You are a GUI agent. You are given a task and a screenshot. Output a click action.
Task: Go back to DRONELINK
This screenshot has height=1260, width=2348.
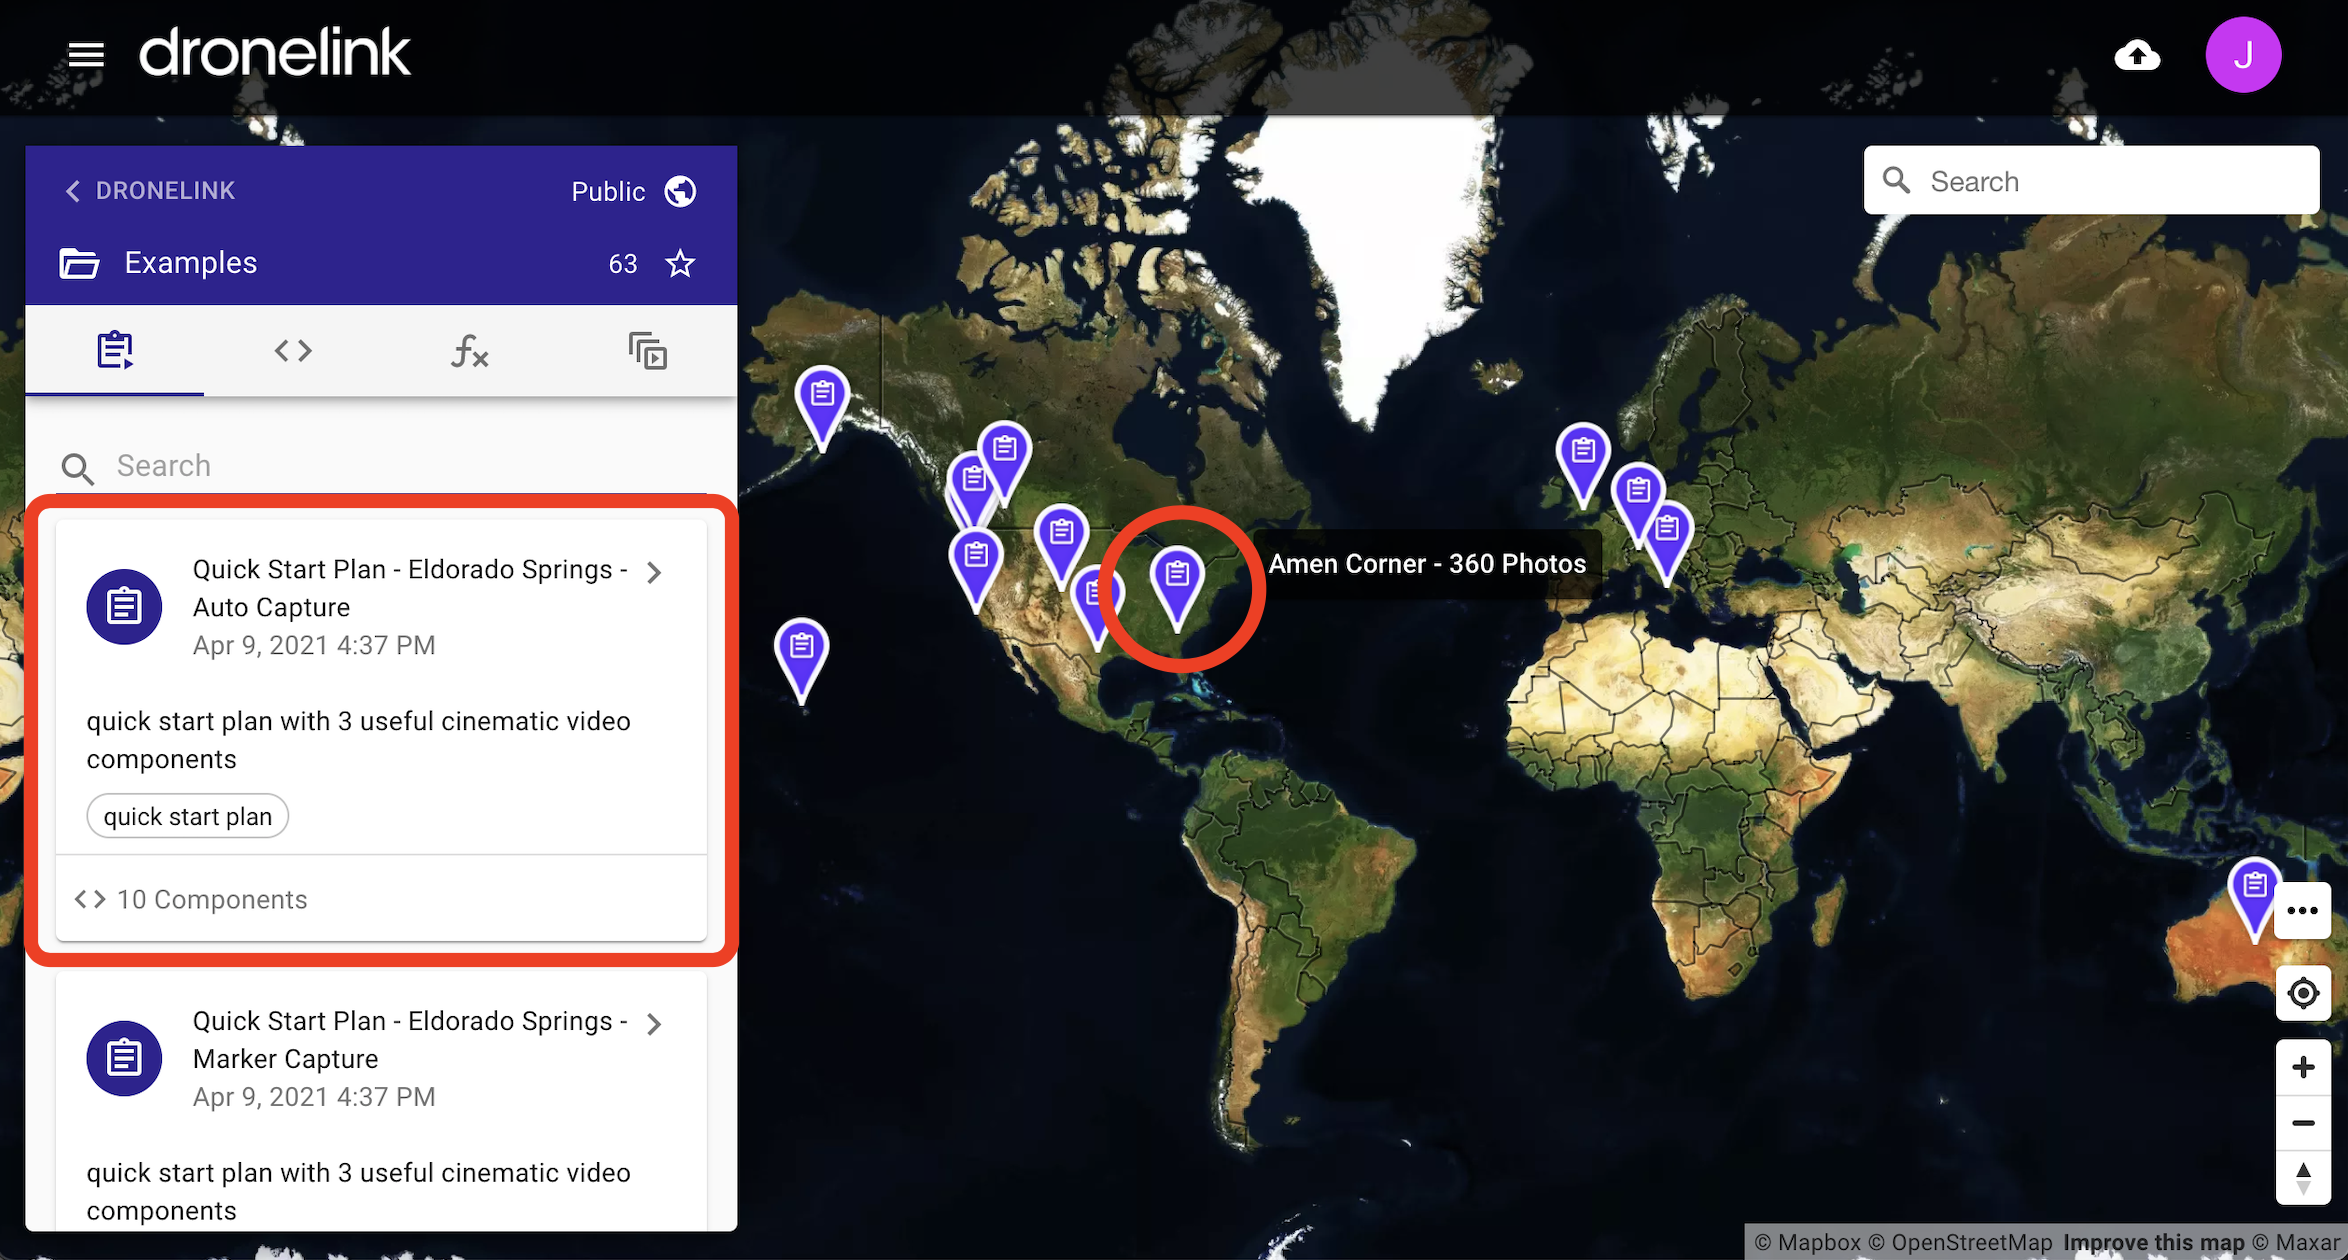(150, 190)
